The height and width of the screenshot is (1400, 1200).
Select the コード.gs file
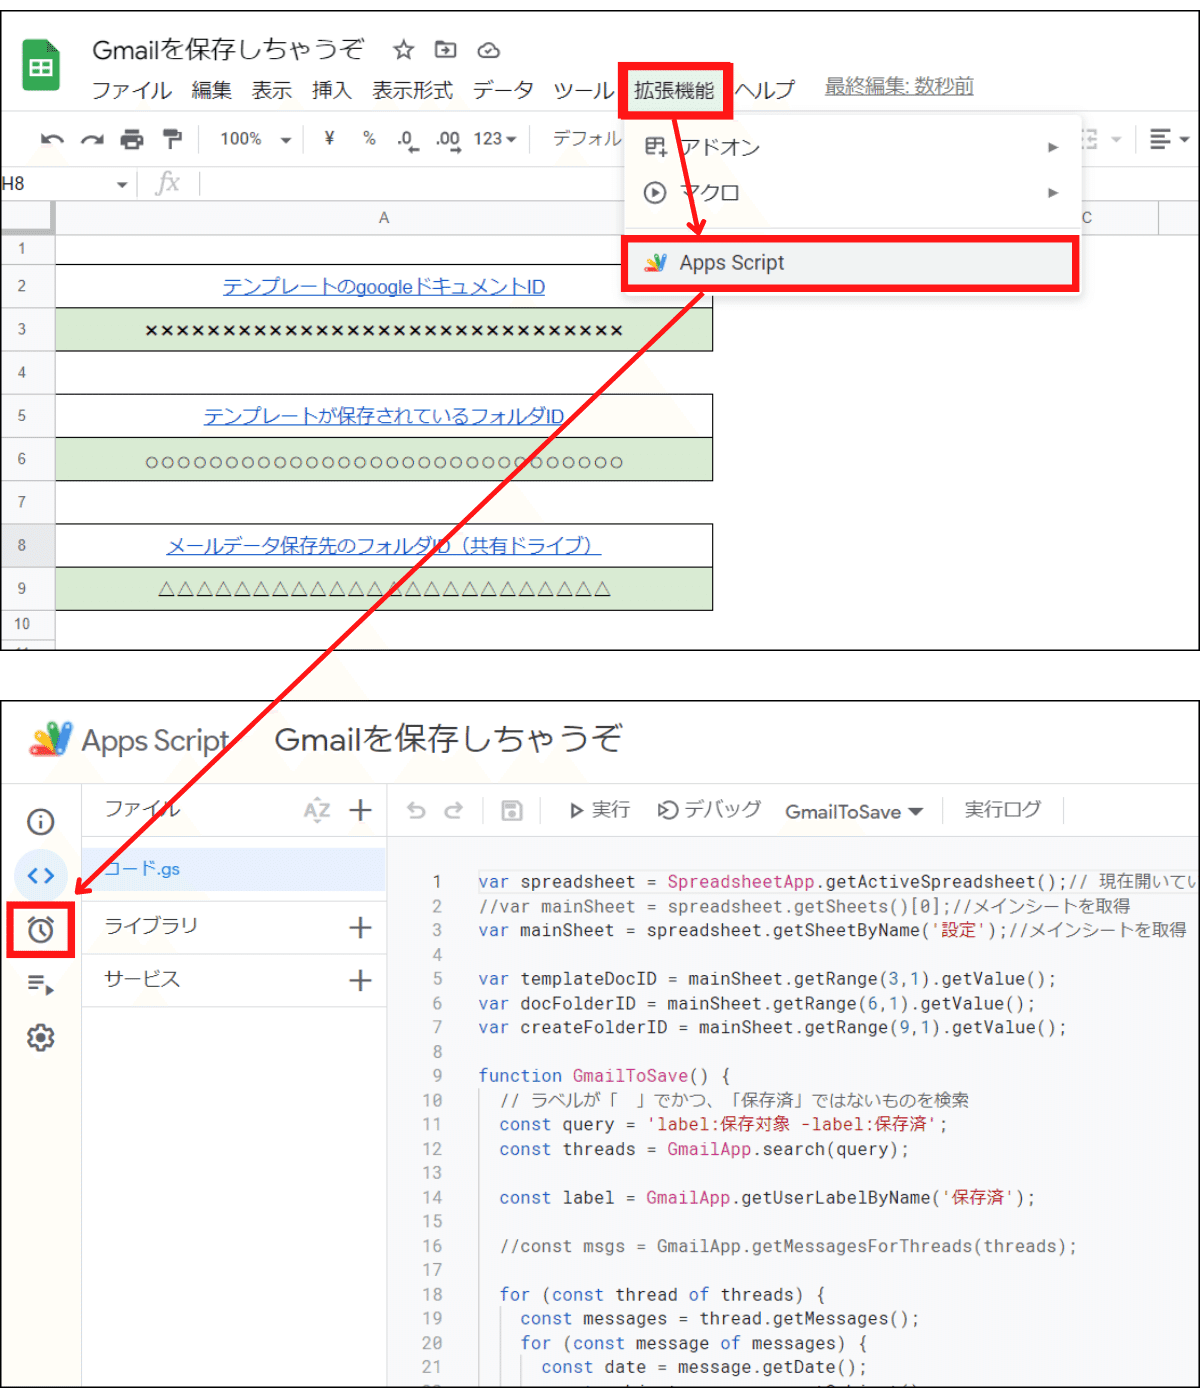pyautogui.click(x=234, y=869)
